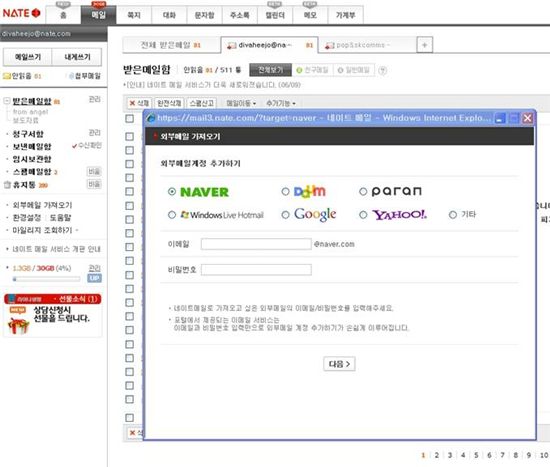Open the 보낸메일함 folder
The image size is (550, 467).
(32, 147)
